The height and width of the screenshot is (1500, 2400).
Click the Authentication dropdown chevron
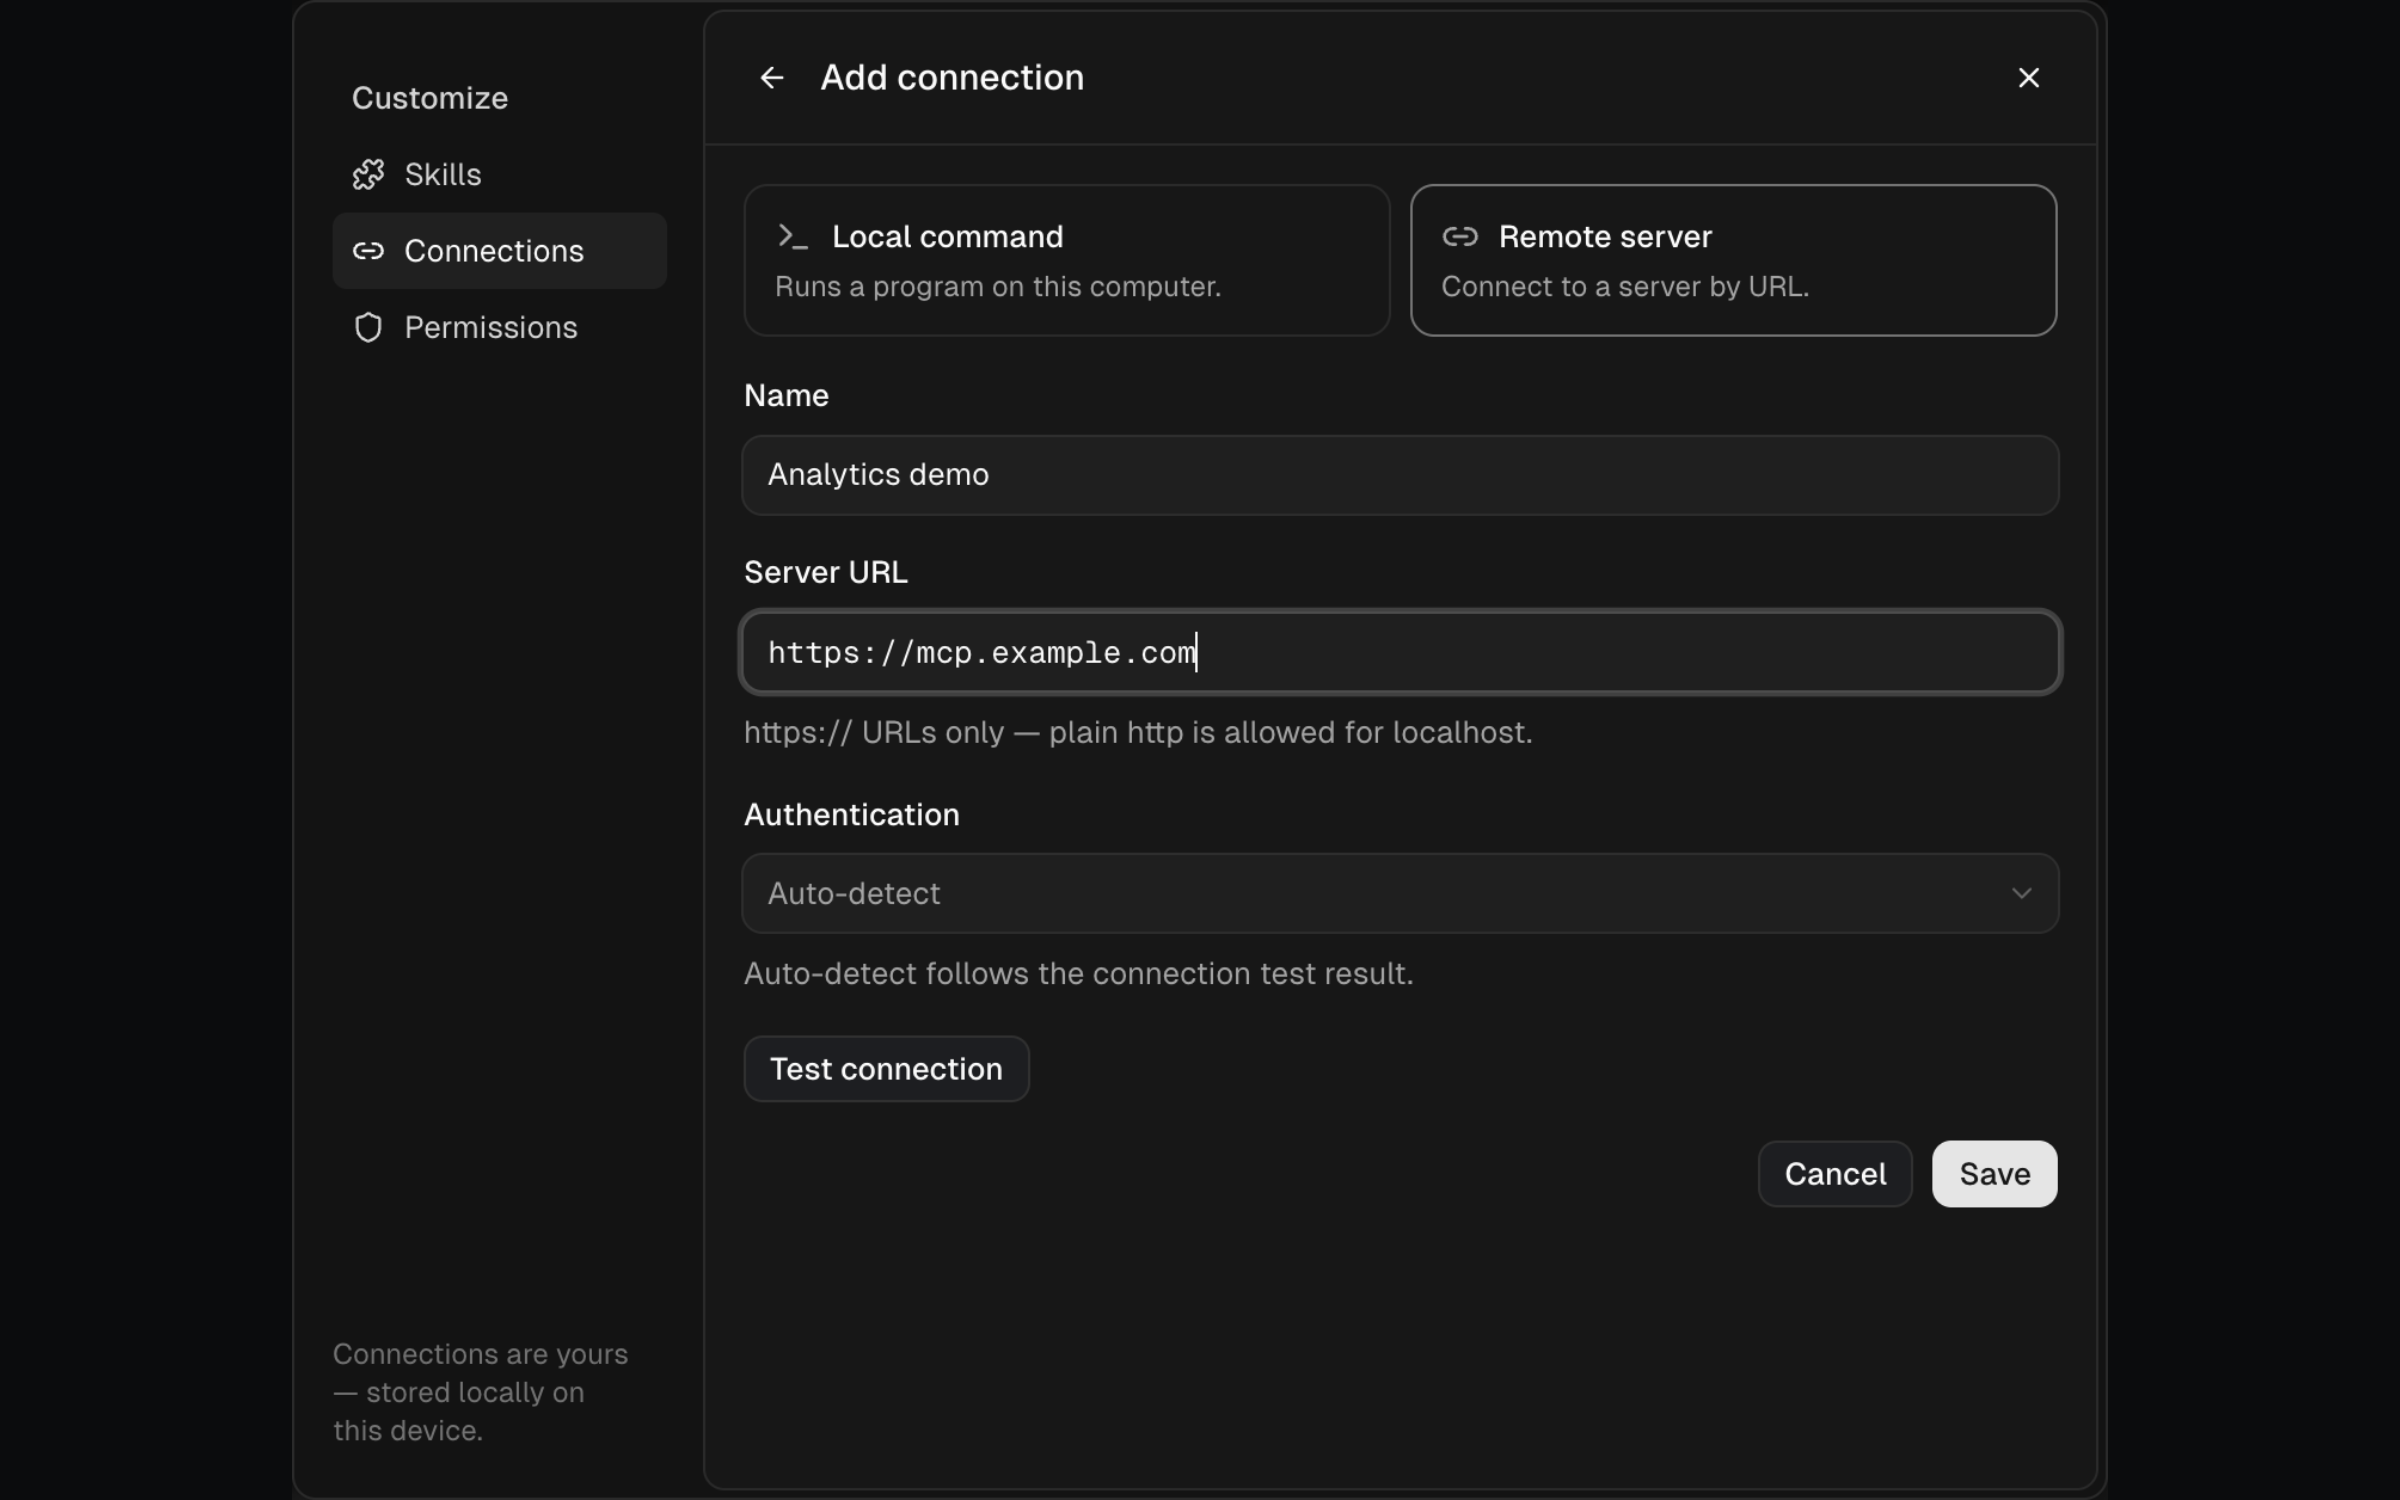pyautogui.click(x=2021, y=893)
